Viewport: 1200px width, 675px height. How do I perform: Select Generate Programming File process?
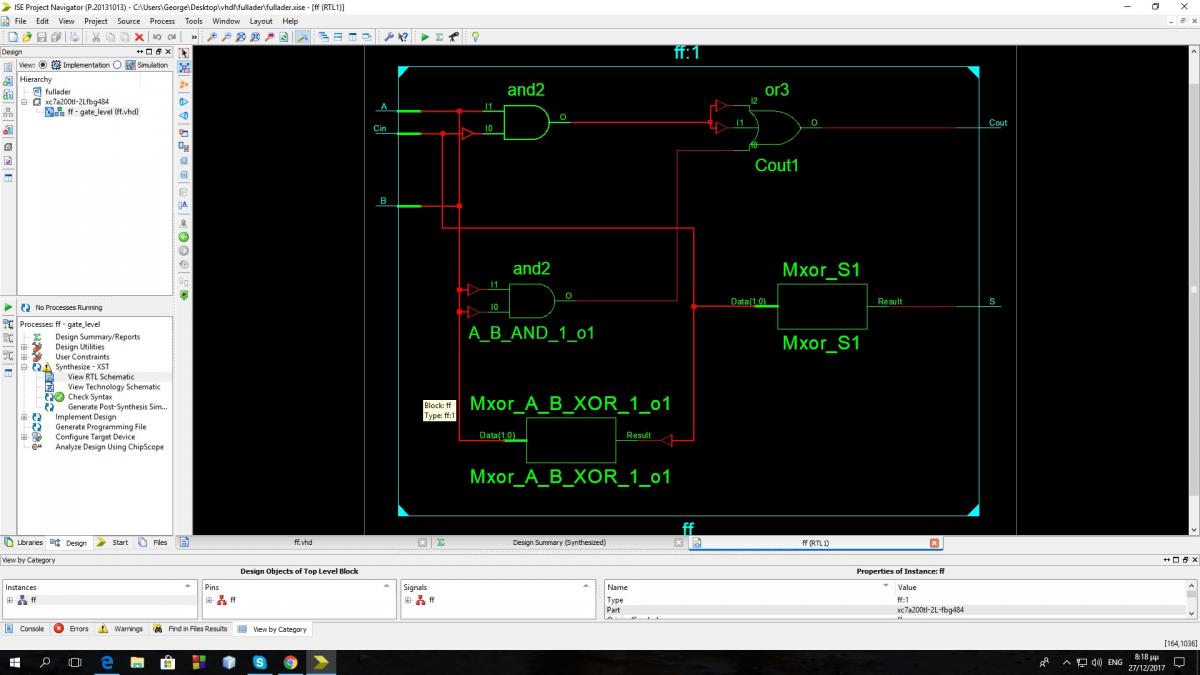tap(100, 427)
